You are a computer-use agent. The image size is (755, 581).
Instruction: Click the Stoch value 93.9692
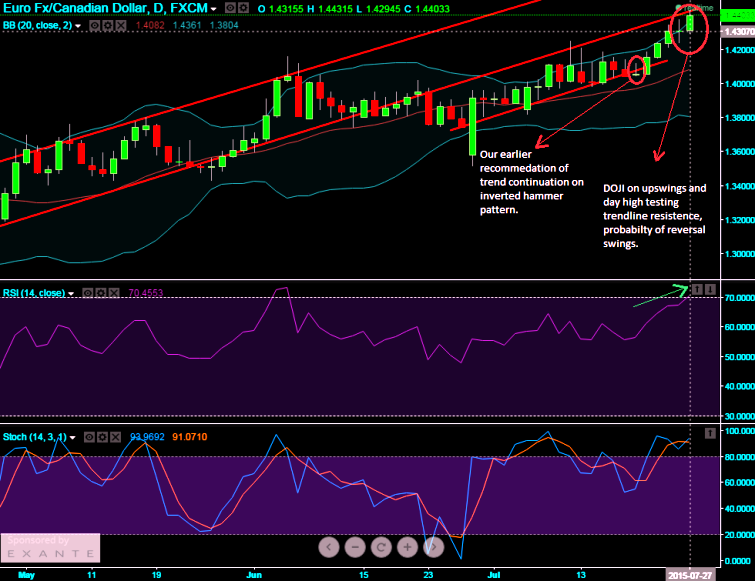click(x=147, y=437)
